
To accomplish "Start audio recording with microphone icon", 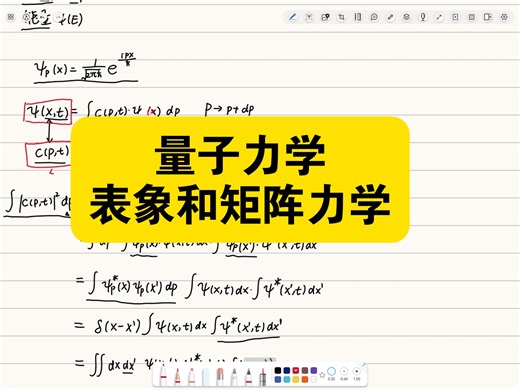I will pyautogui.click(x=423, y=17).
